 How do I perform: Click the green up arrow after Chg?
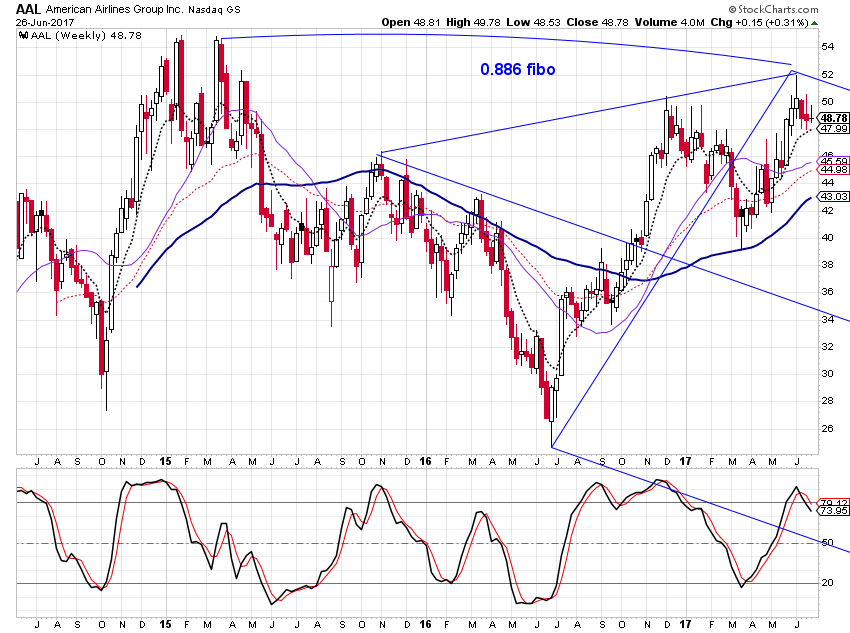(x=815, y=23)
